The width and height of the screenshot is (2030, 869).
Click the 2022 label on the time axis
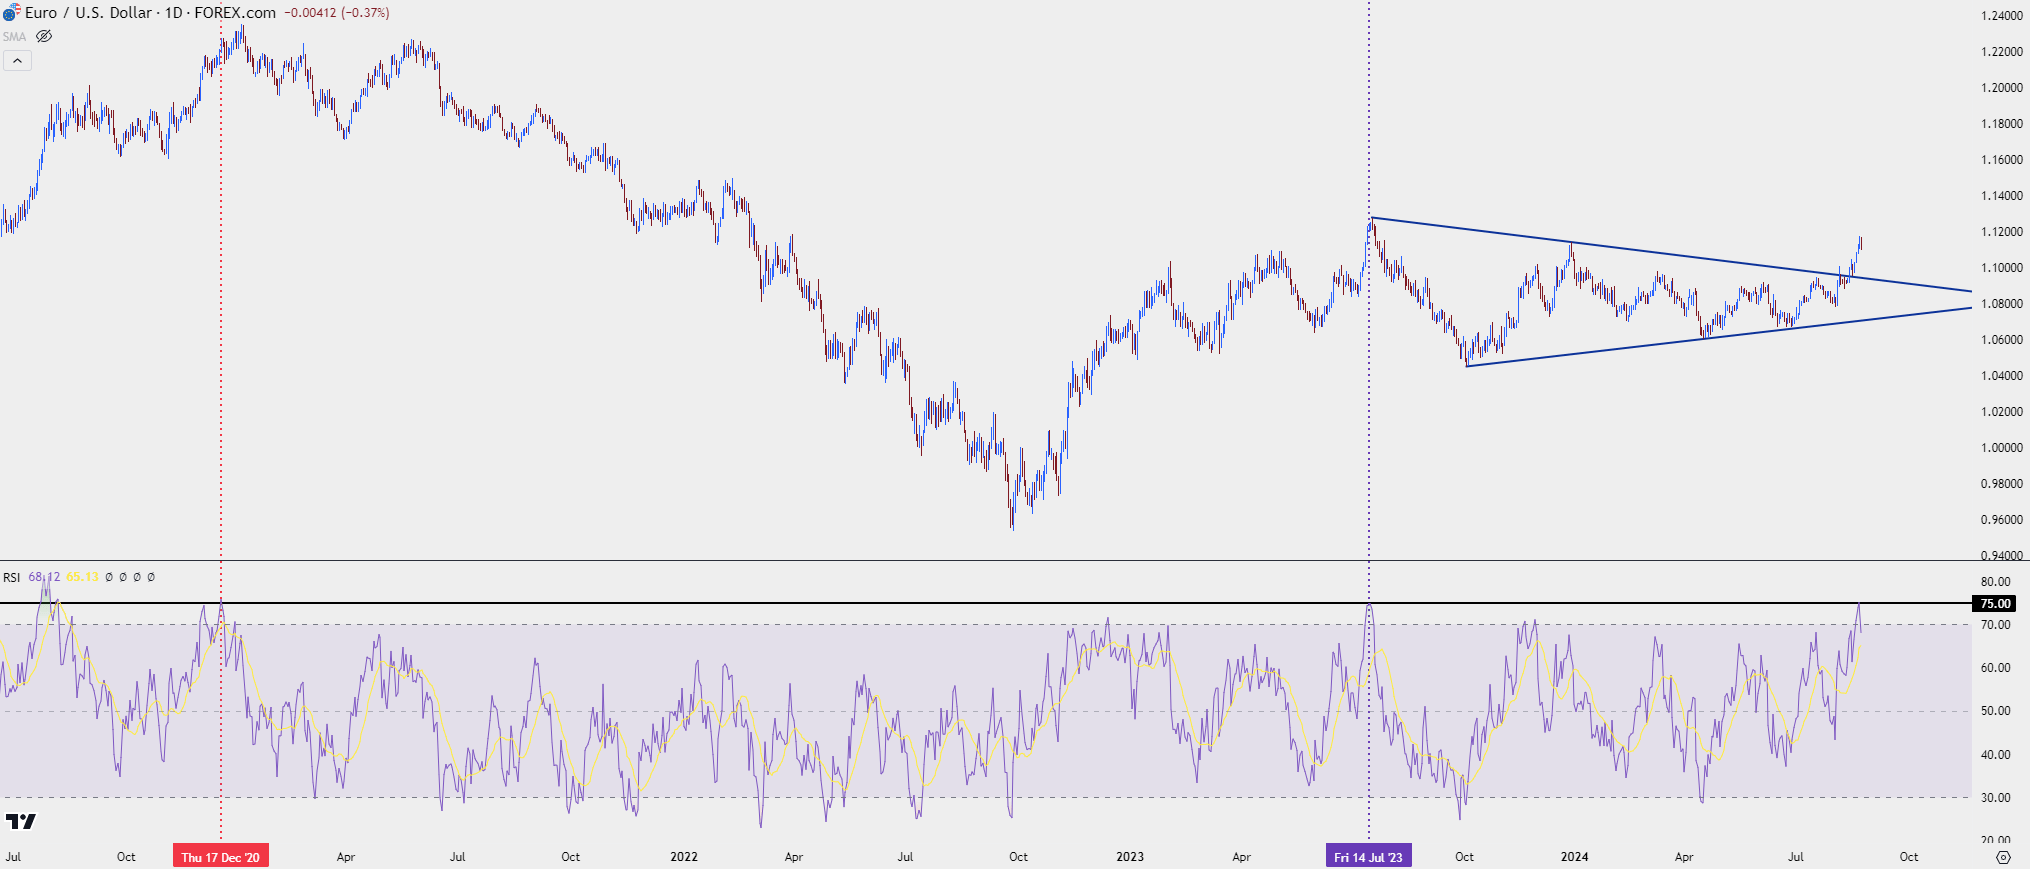click(684, 857)
